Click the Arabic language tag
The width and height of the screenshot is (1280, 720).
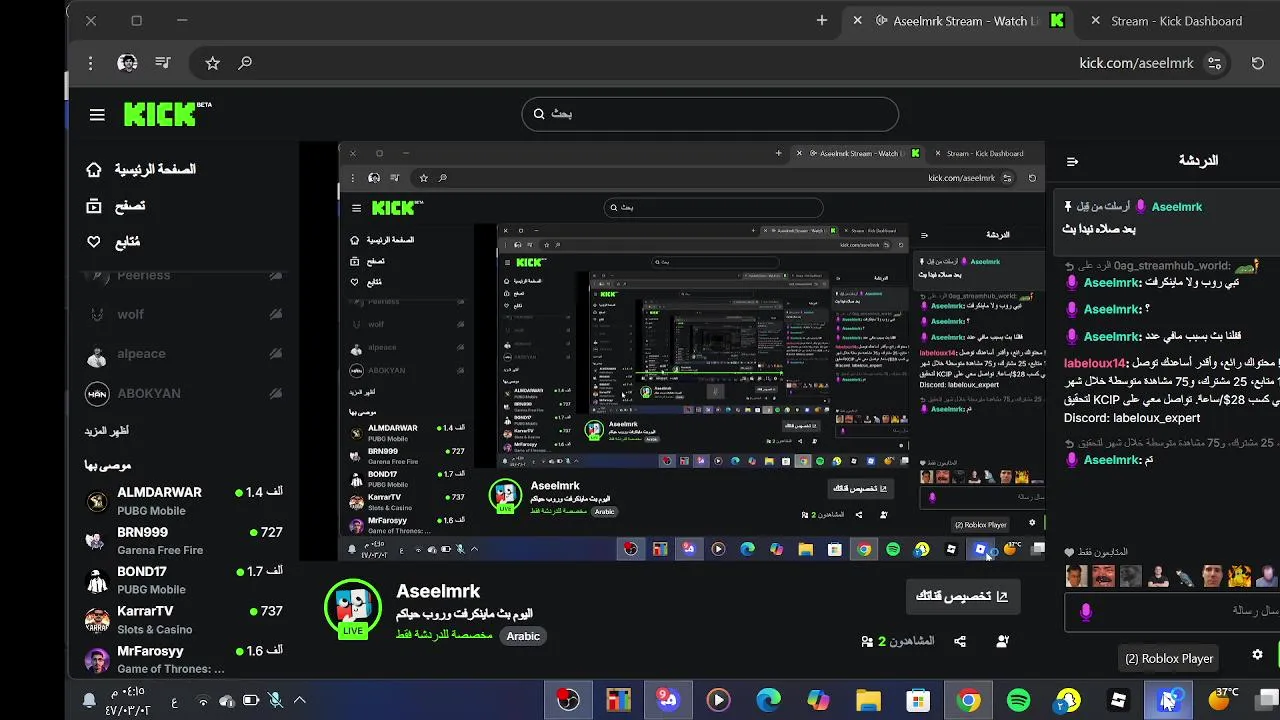(523, 636)
